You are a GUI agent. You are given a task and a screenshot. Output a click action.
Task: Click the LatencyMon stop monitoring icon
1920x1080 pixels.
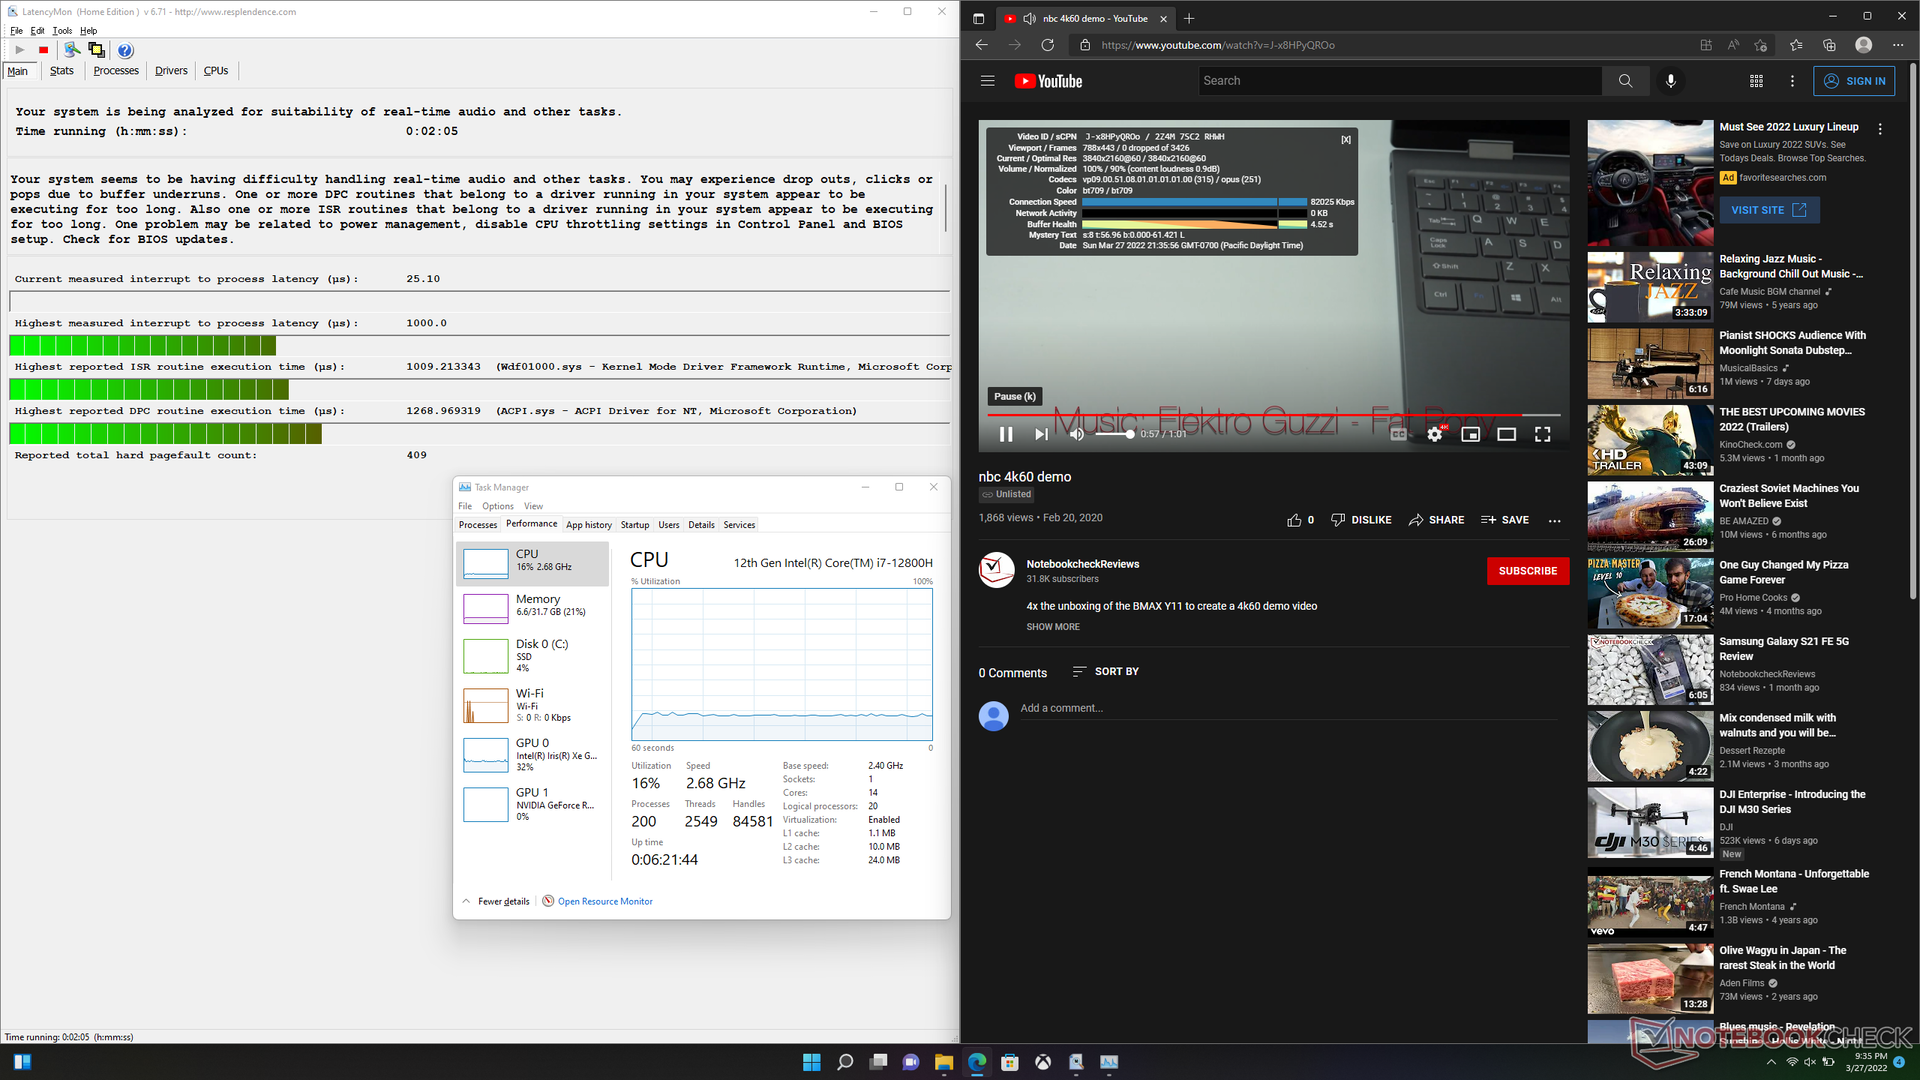tap(43, 50)
